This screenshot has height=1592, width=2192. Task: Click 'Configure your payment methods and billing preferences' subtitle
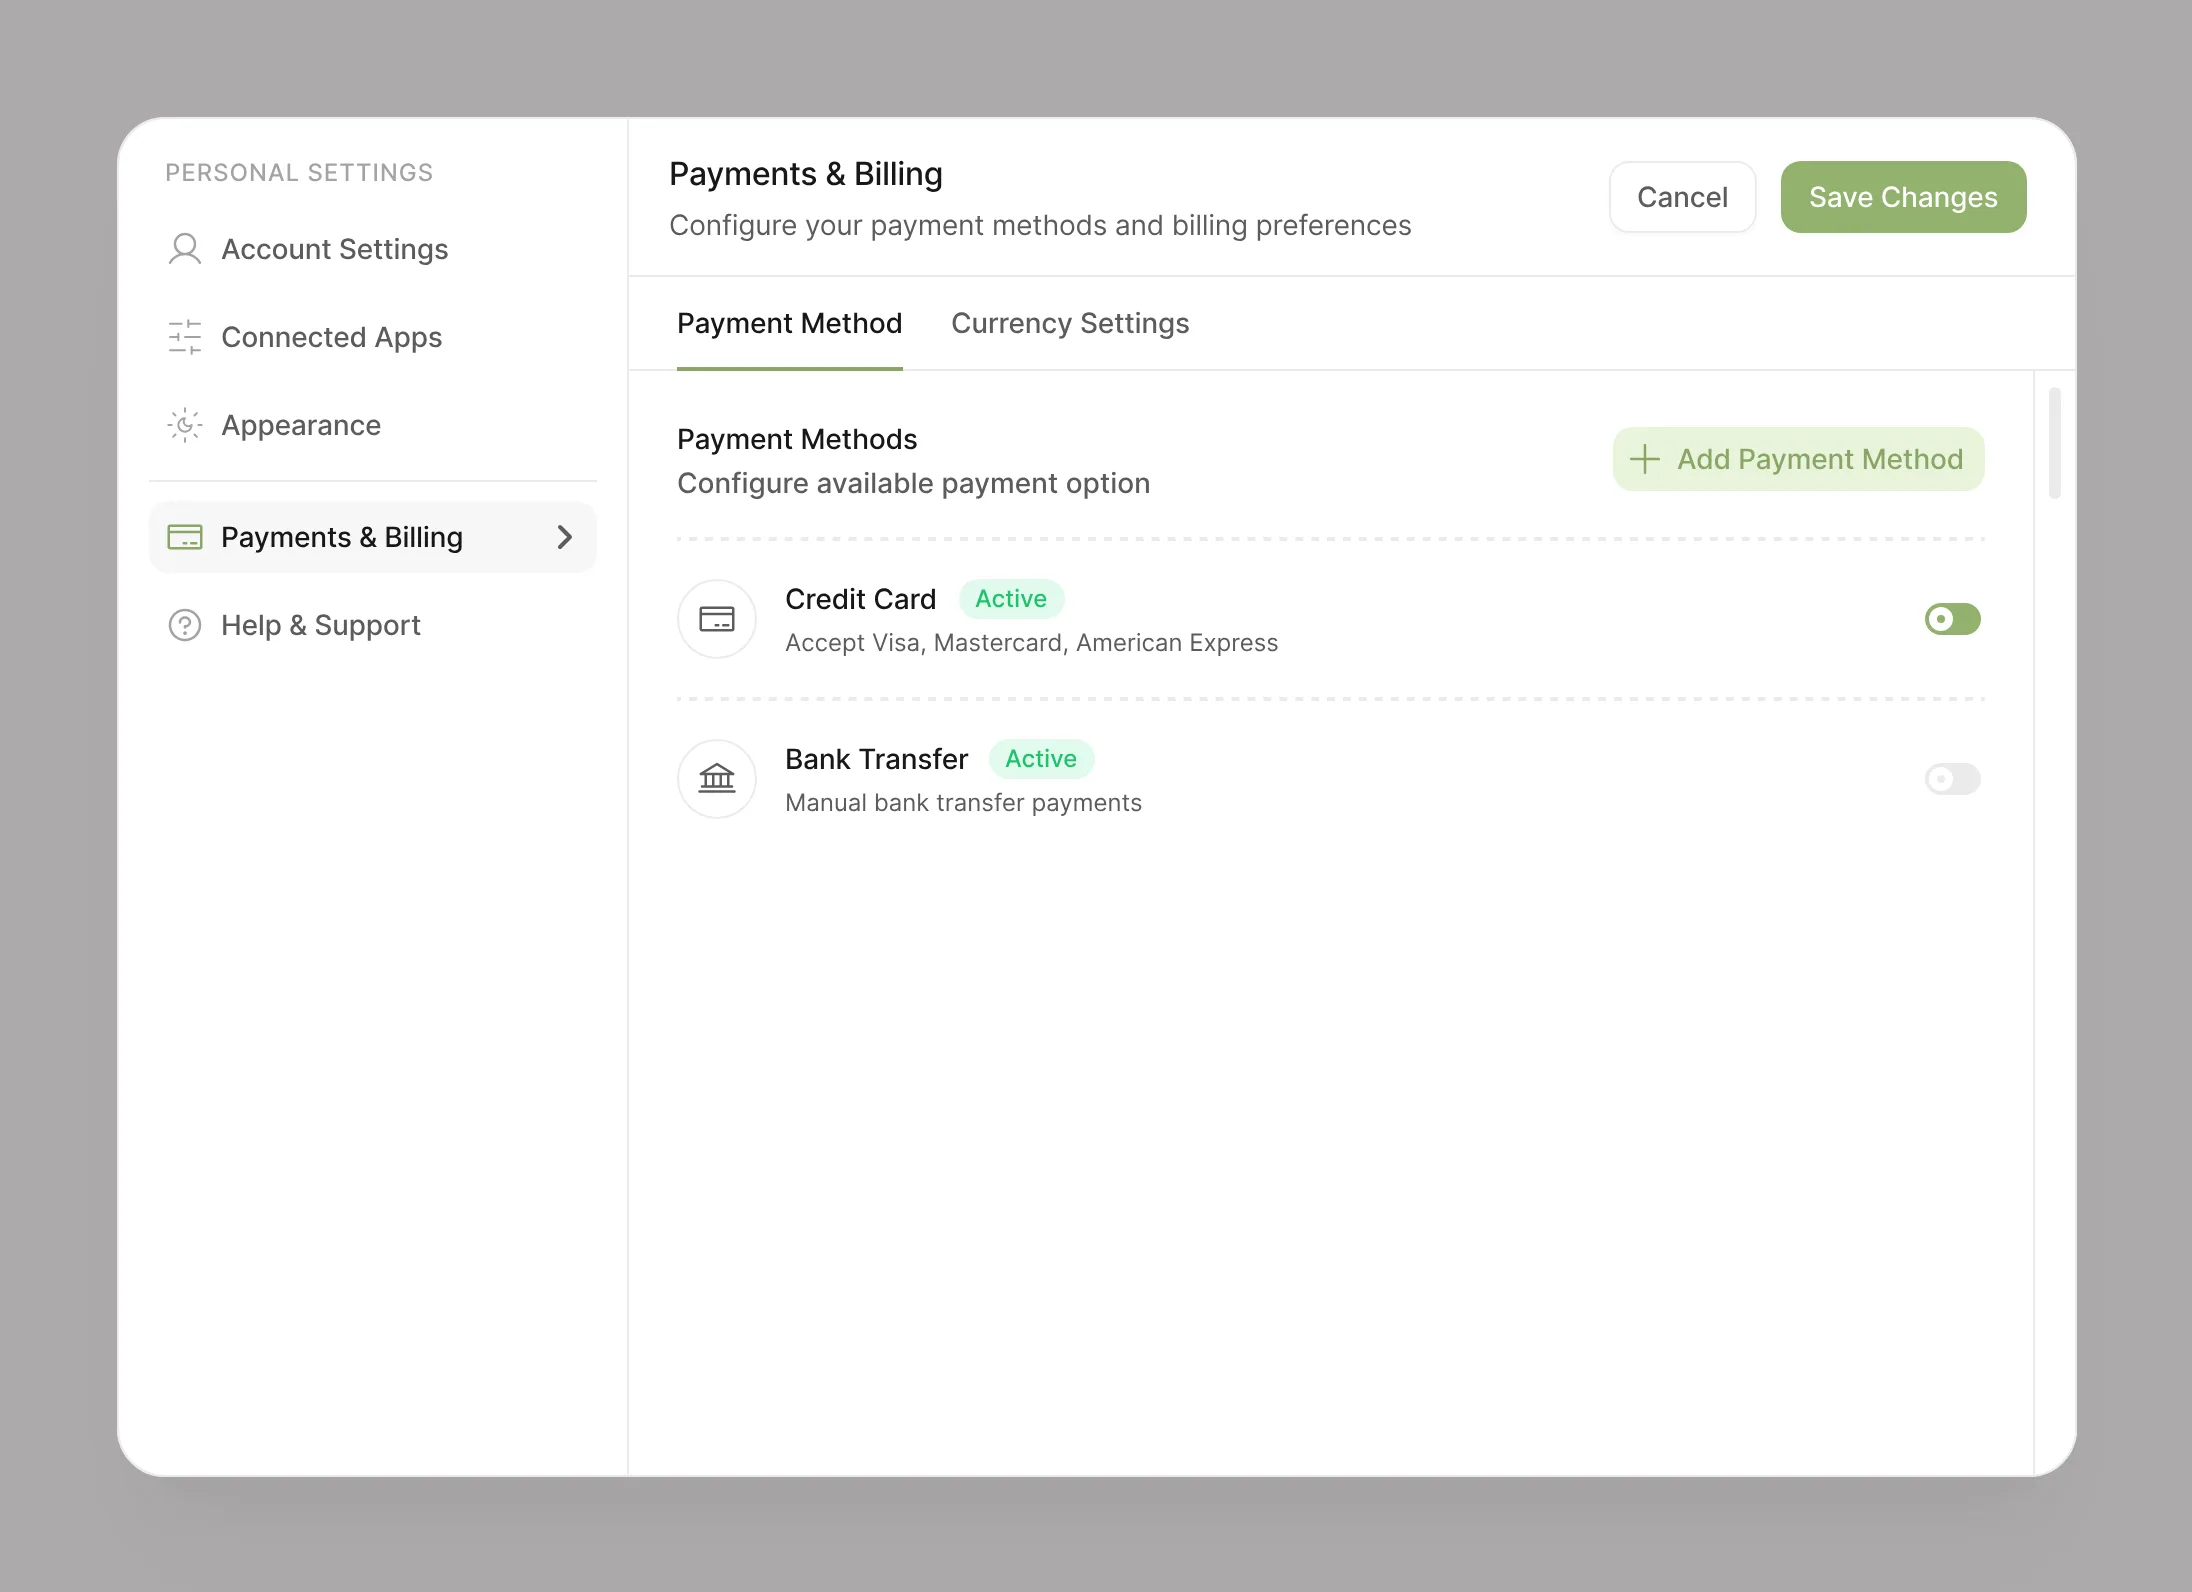point(1041,226)
